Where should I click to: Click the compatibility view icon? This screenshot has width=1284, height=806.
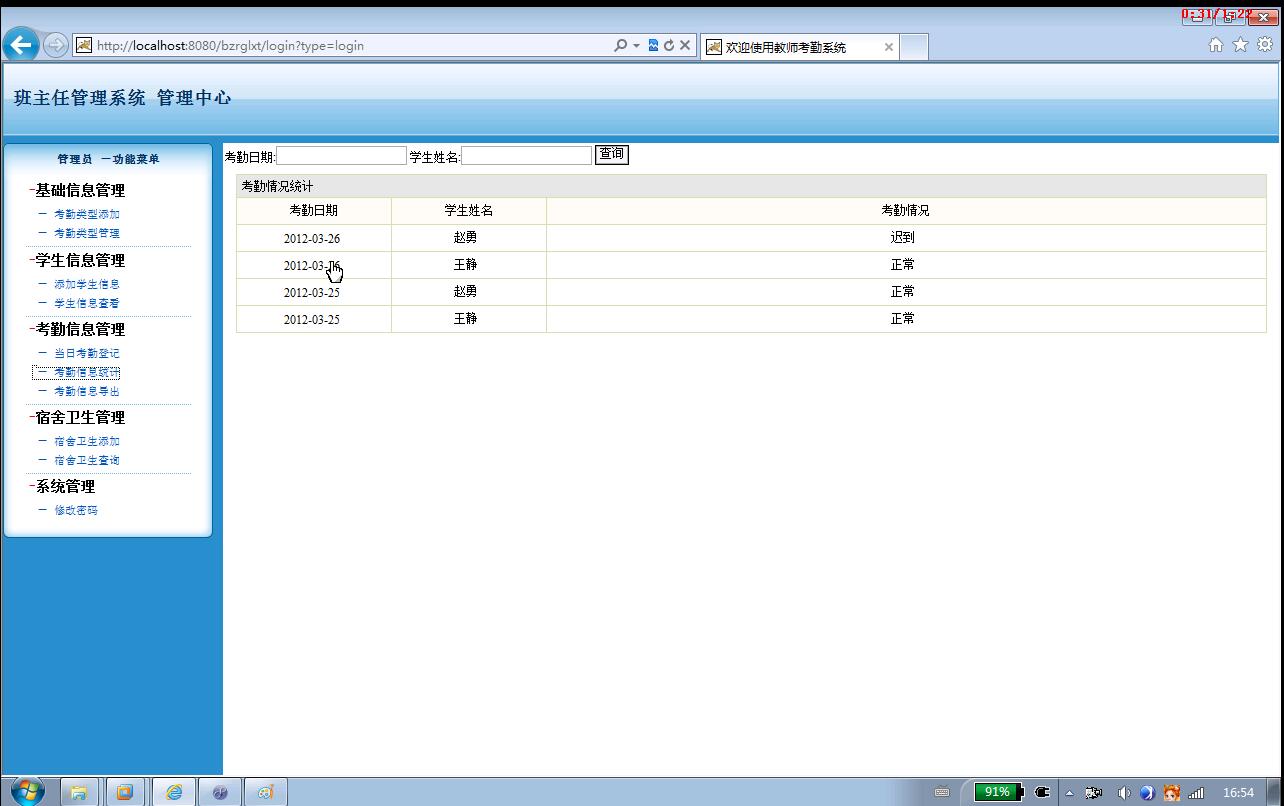click(653, 45)
